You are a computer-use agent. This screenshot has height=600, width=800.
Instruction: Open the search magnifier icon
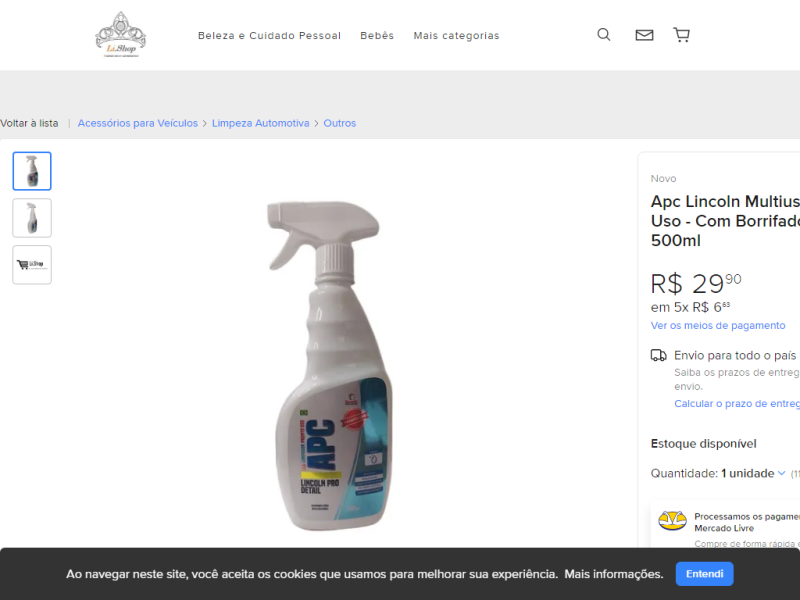[x=604, y=35]
